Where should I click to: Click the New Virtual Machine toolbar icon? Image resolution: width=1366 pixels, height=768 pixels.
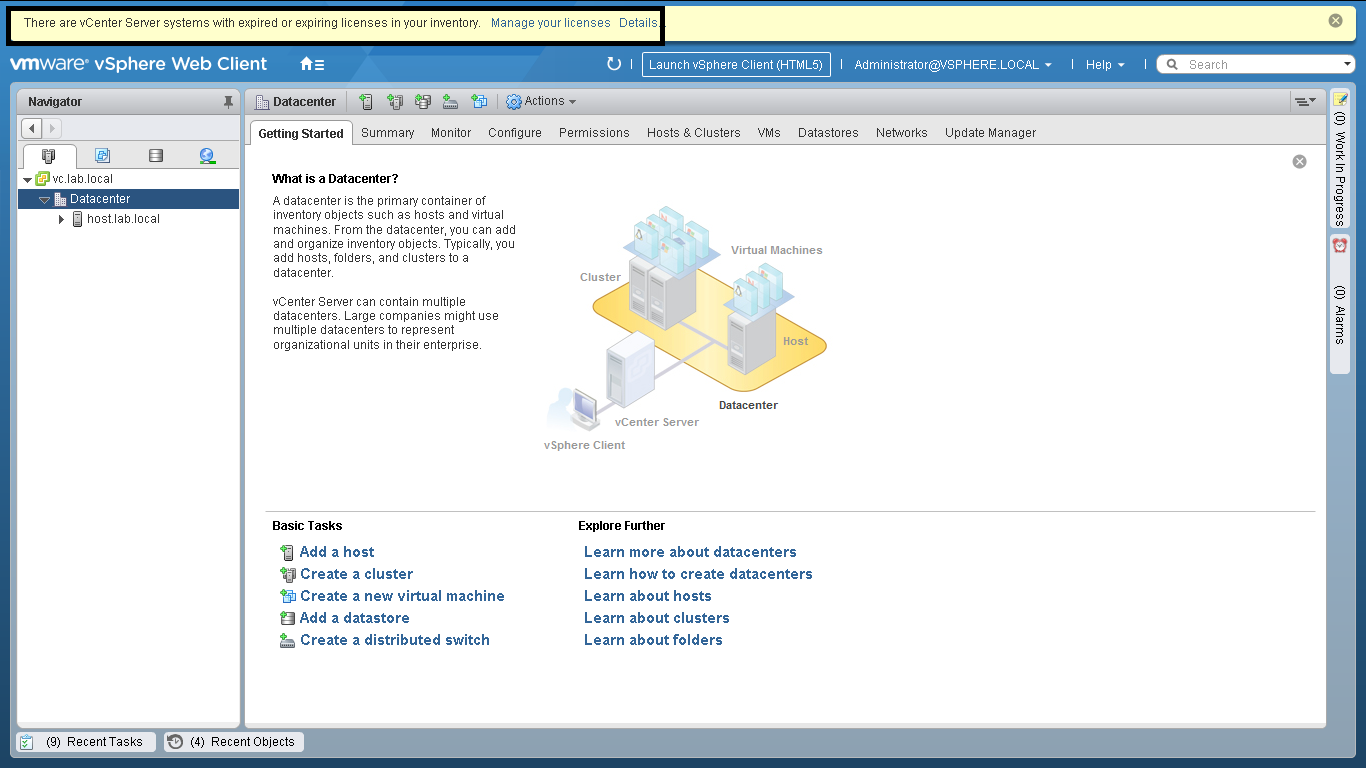coord(480,102)
